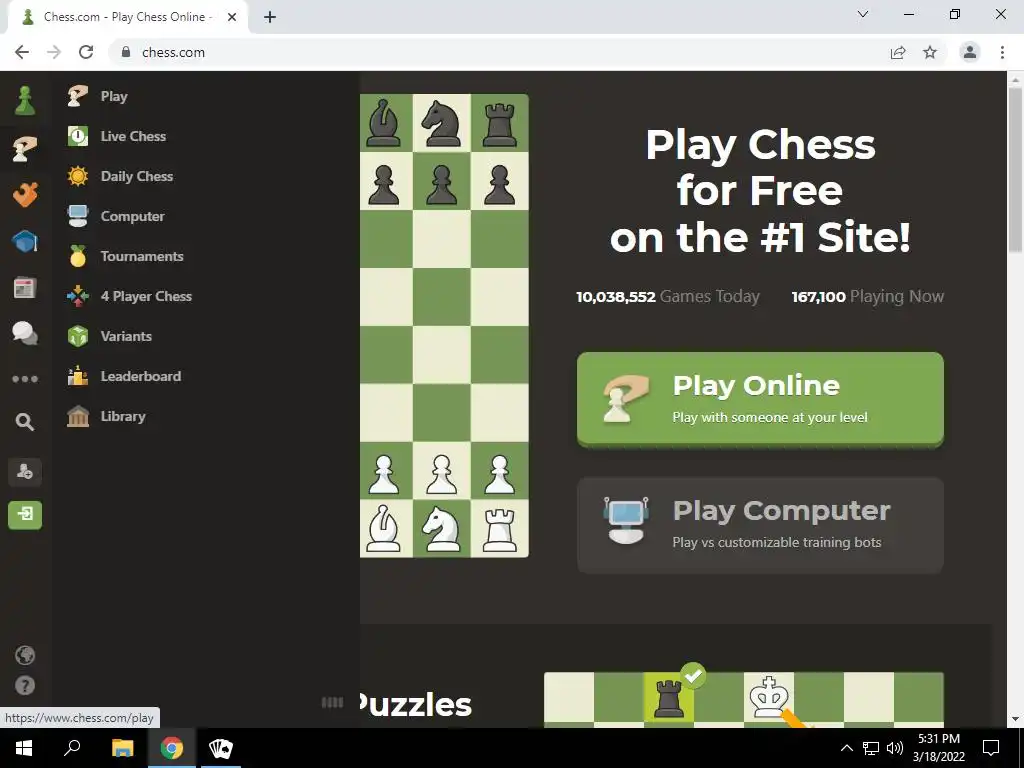Click the menu panel resize grip

(x=332, y=702)
